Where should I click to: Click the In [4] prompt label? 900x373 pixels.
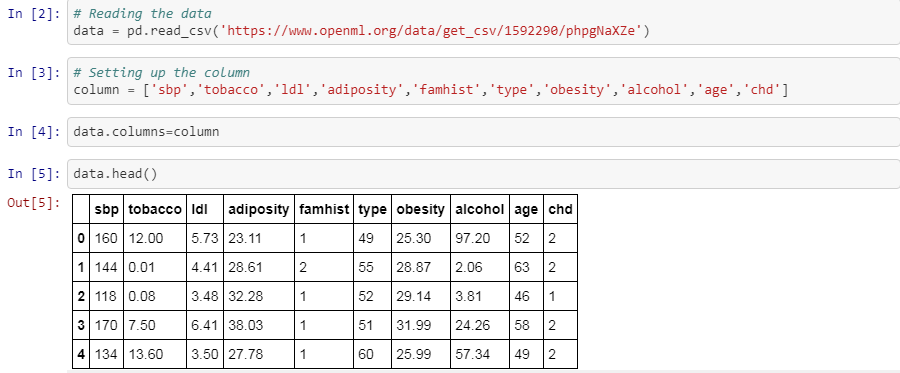(34, 131)
